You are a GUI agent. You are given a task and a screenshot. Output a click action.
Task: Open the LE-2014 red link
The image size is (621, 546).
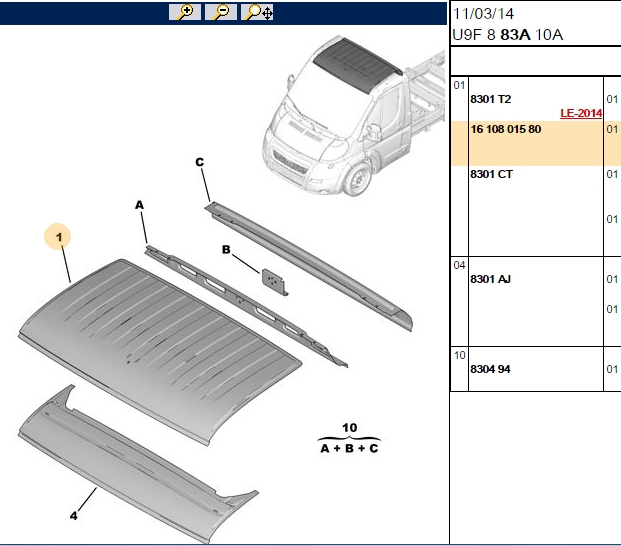click(x=581, y=113)
